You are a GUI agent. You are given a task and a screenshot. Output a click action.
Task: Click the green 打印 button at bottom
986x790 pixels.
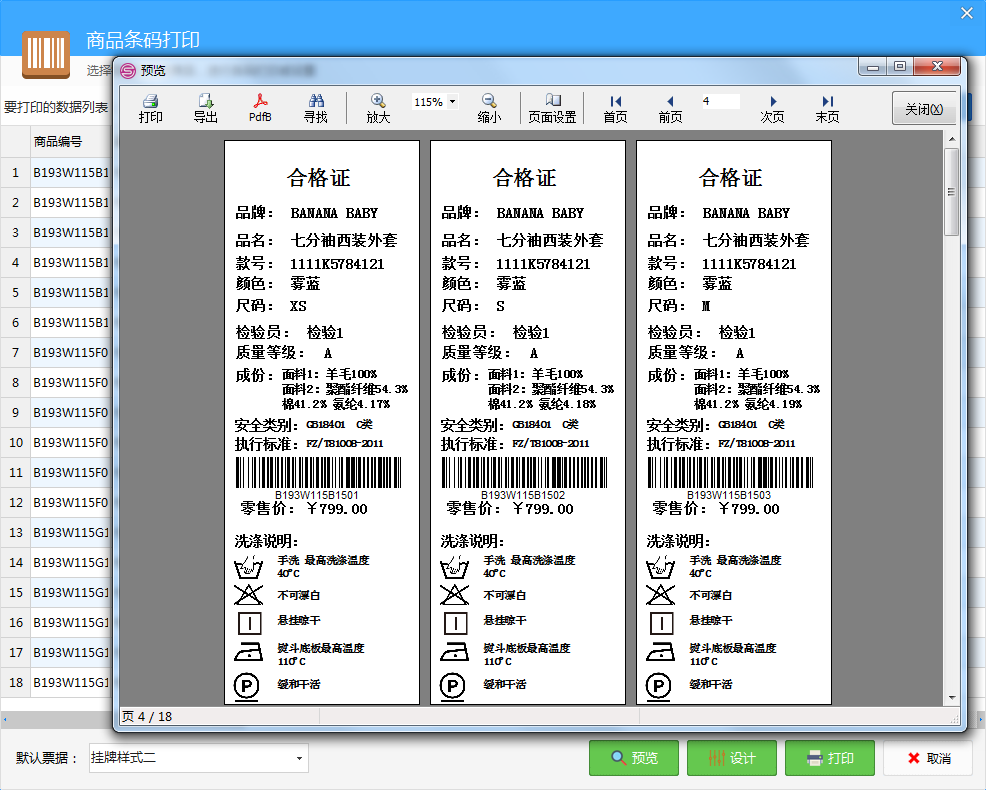(x=830, y=758)
